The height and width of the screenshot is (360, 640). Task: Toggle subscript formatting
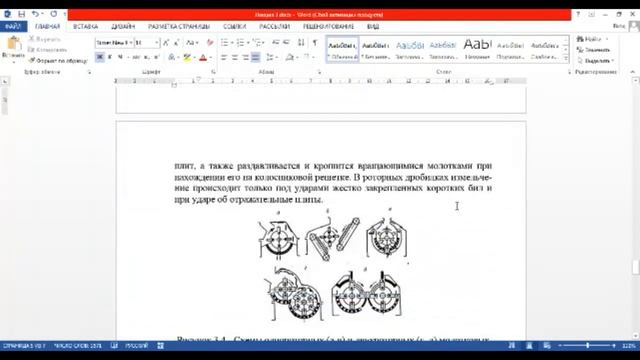tap(147, 57)
